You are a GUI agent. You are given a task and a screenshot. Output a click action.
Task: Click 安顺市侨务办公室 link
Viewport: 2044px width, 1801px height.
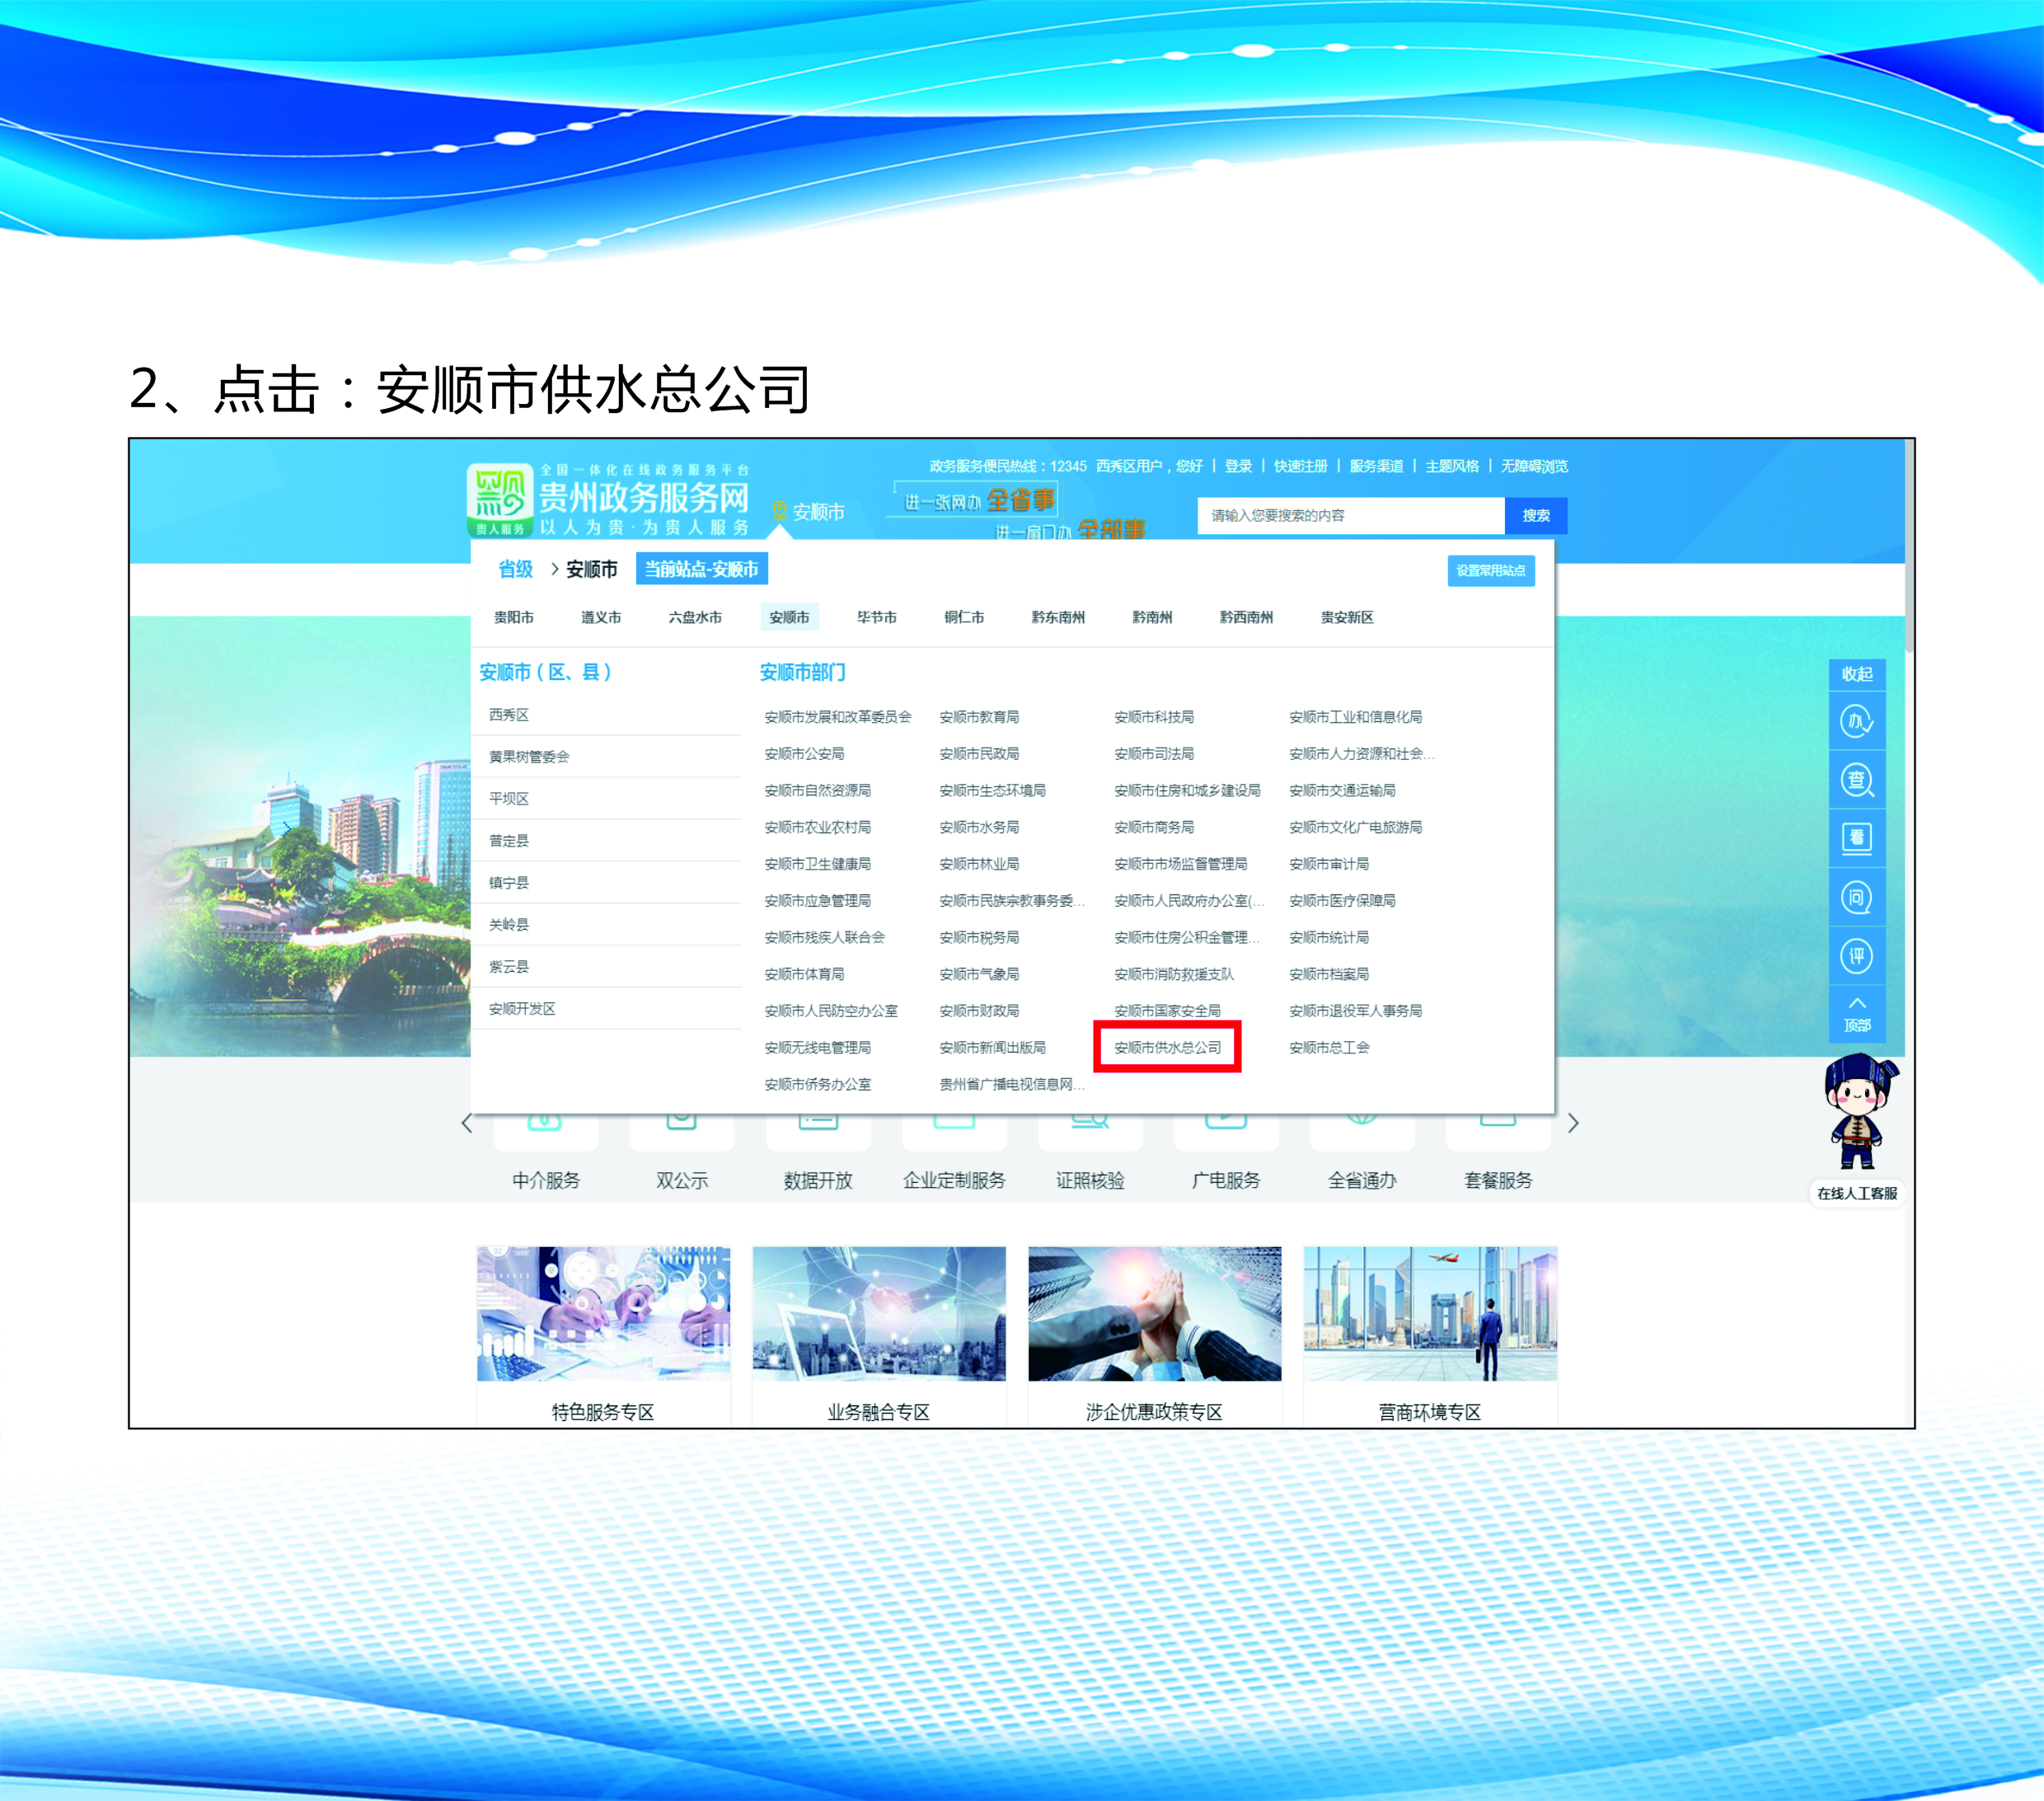pos(817,1084)
